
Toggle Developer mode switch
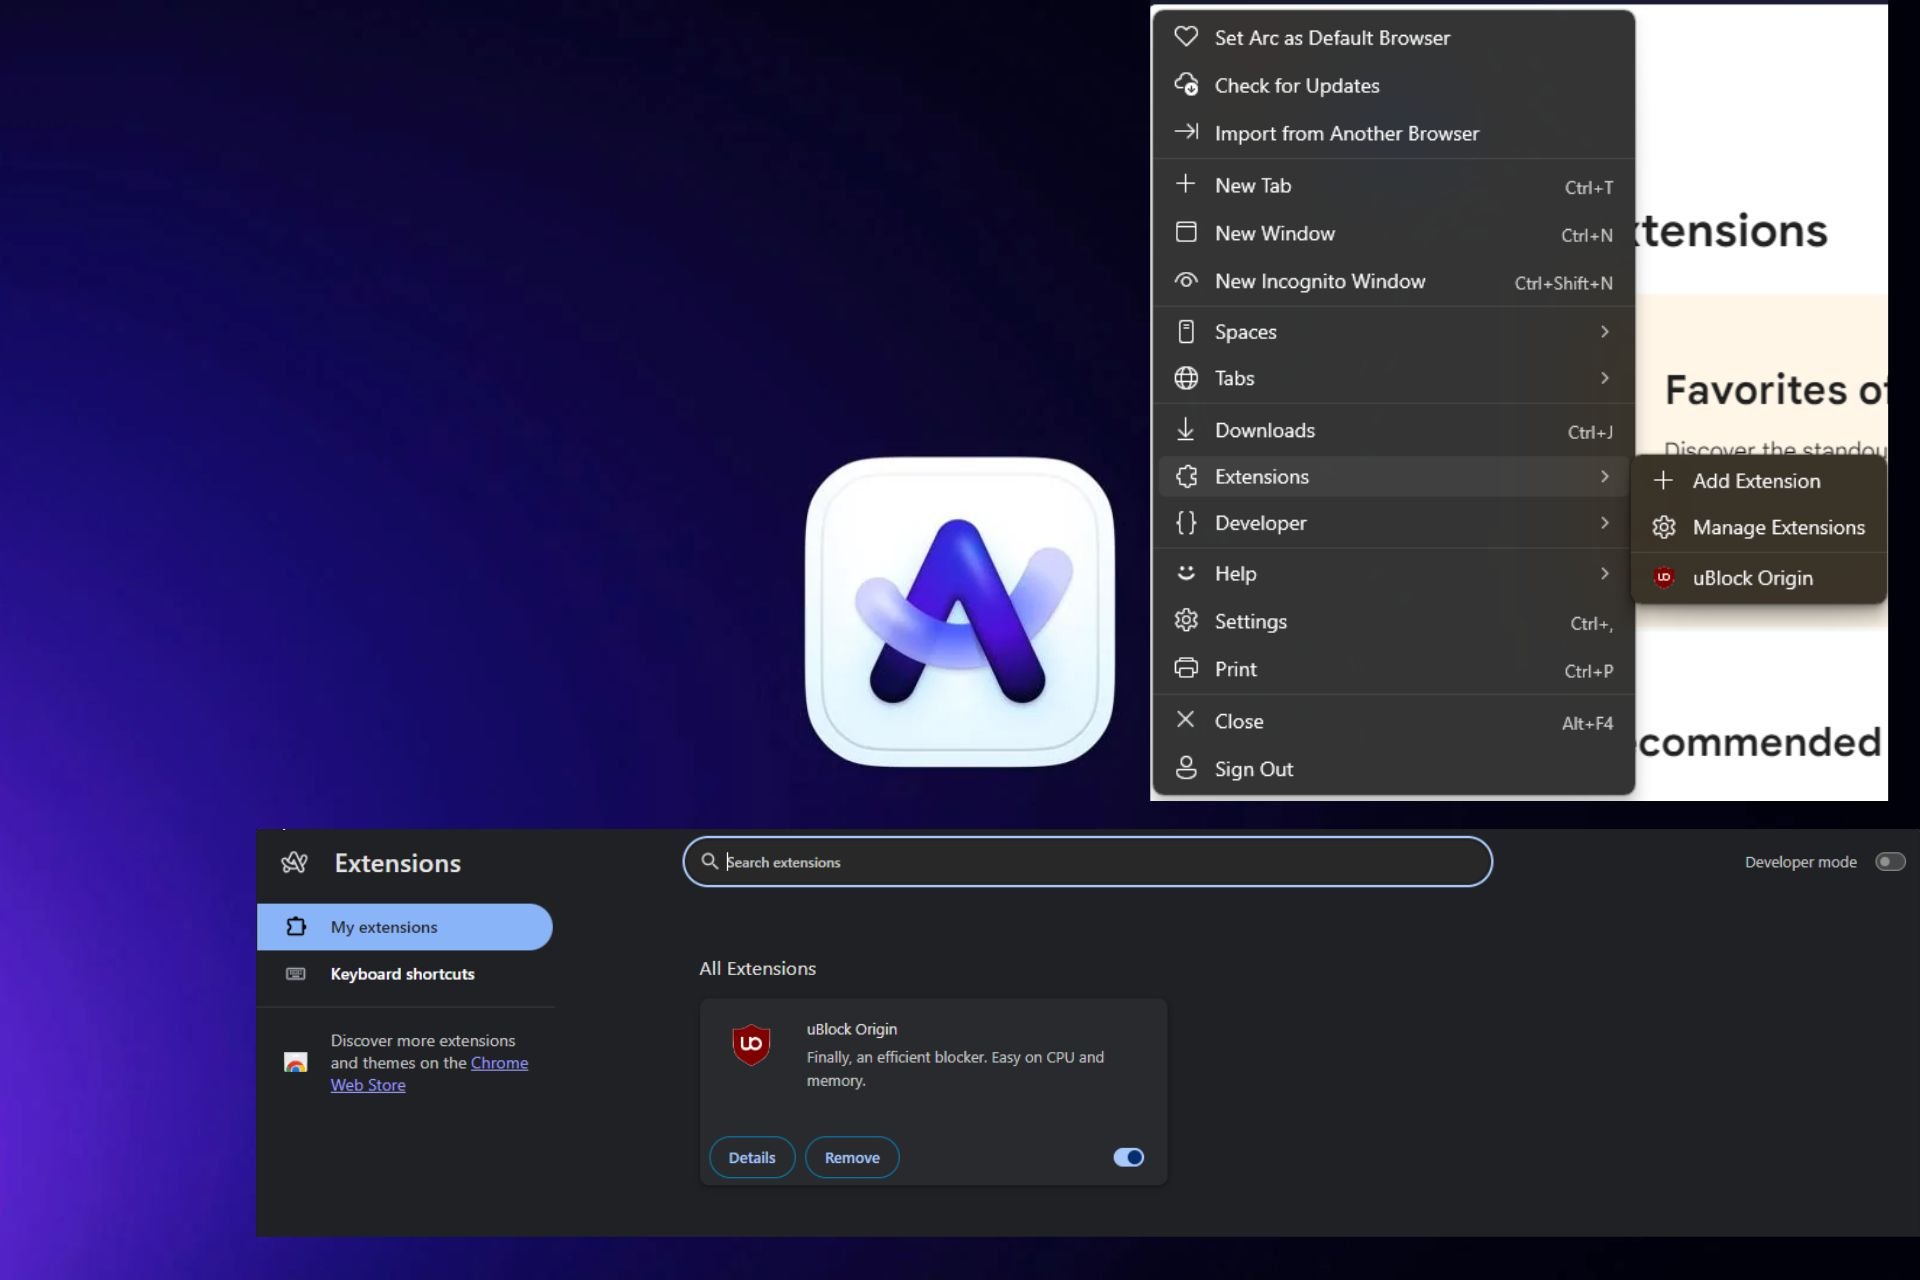pyautogui.click(x=1890, y=861)
